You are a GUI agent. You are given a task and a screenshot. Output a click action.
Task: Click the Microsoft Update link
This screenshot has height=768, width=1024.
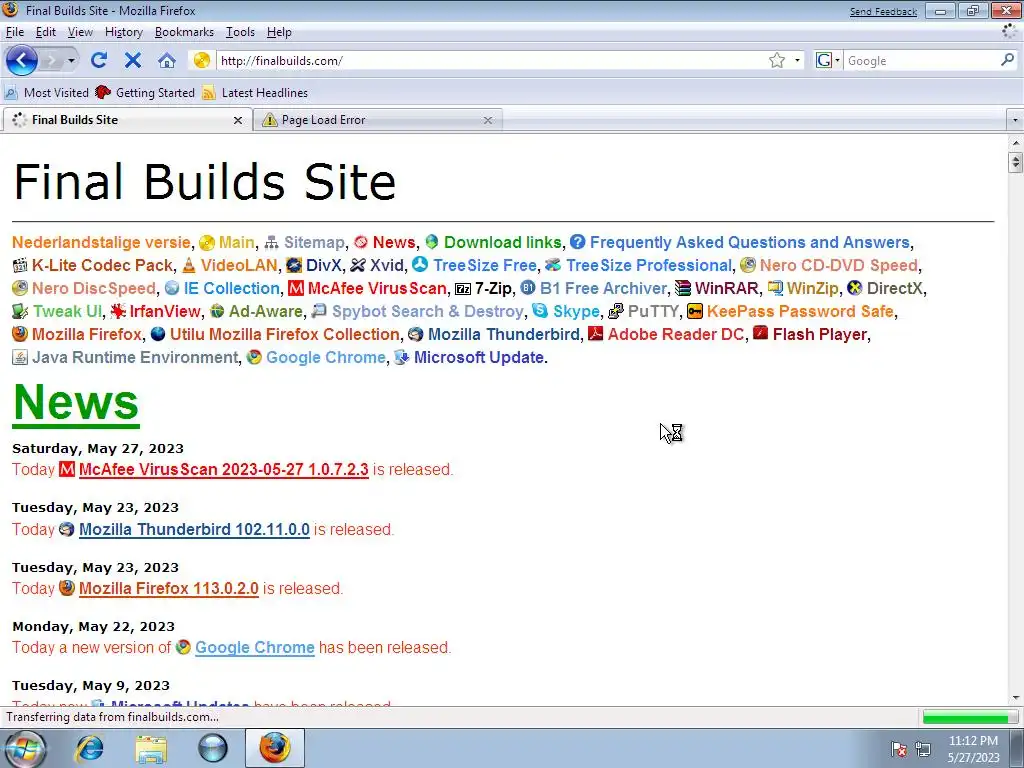(x=479, y=357)
